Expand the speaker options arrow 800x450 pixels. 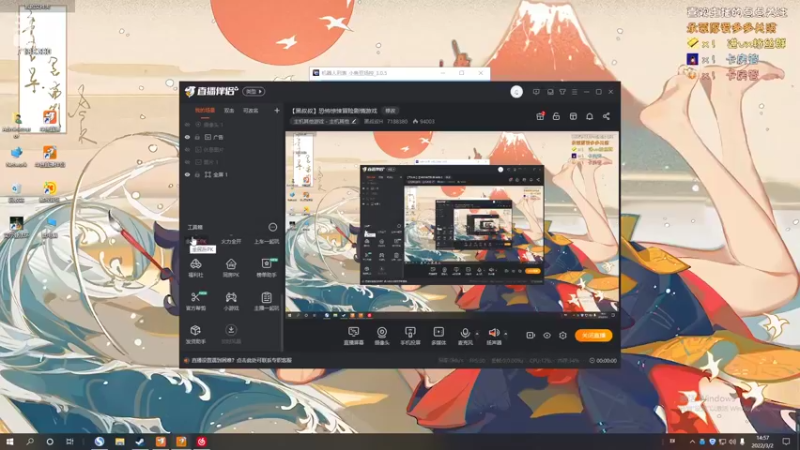pos(506,334)
